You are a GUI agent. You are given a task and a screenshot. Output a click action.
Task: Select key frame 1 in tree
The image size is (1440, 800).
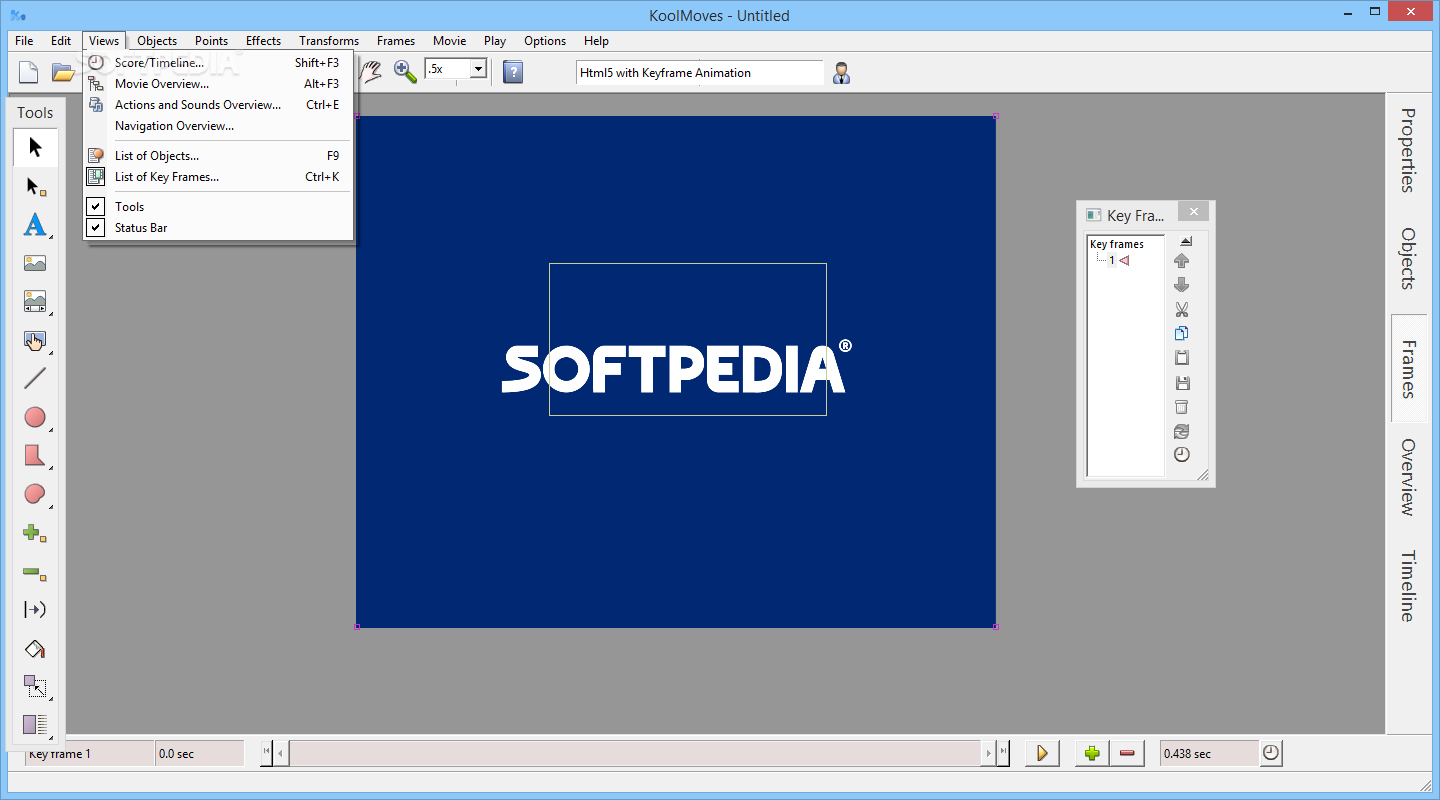click(x=1112, y=260)
